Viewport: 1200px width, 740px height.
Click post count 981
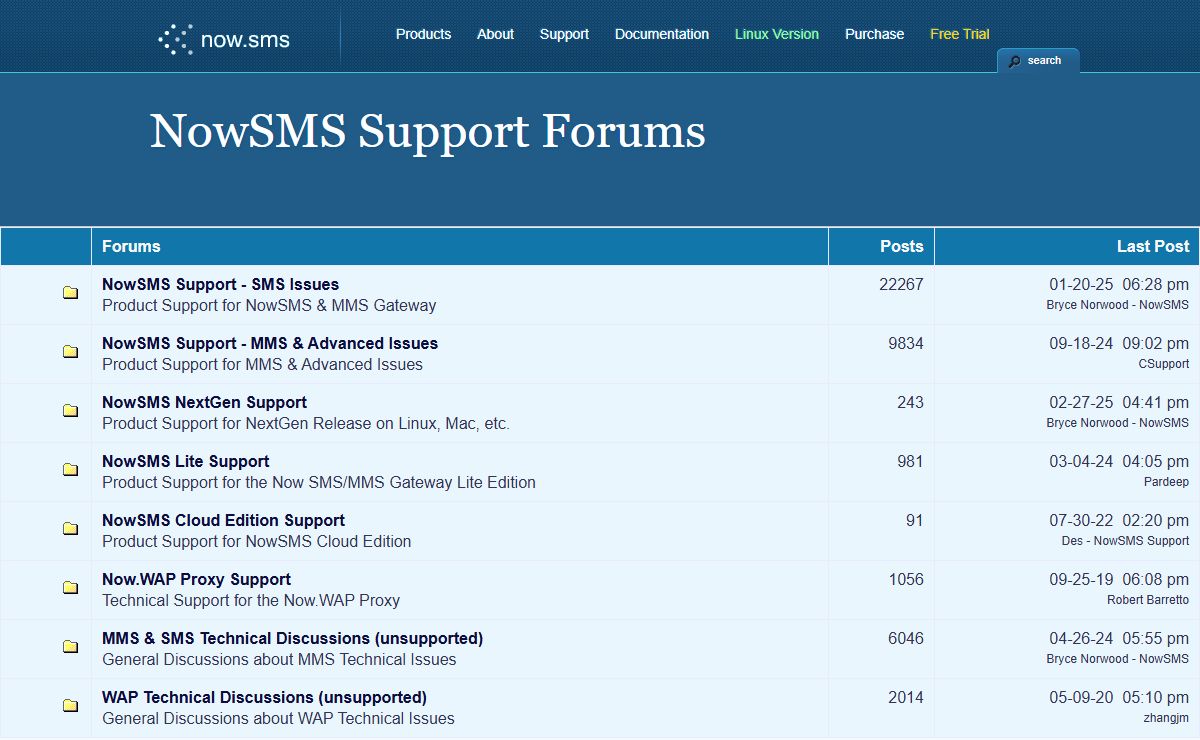pyautogui.click(x=910, y=461)
